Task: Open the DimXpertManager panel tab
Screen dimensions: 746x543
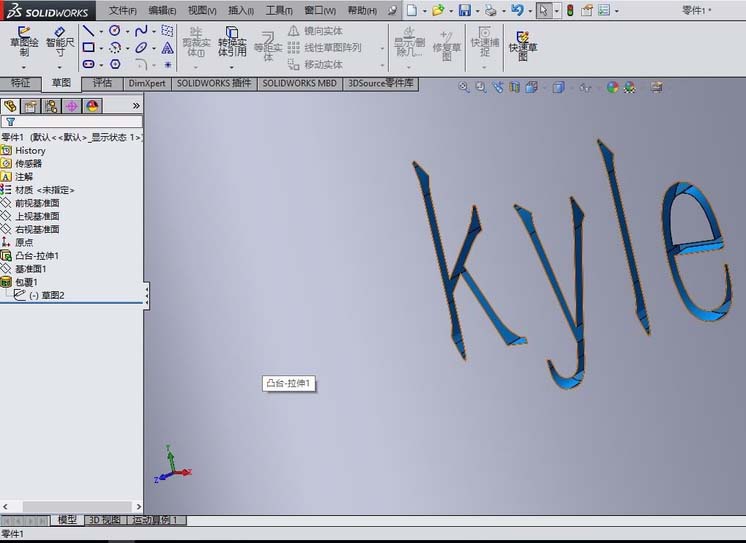Action: point(71,106)
